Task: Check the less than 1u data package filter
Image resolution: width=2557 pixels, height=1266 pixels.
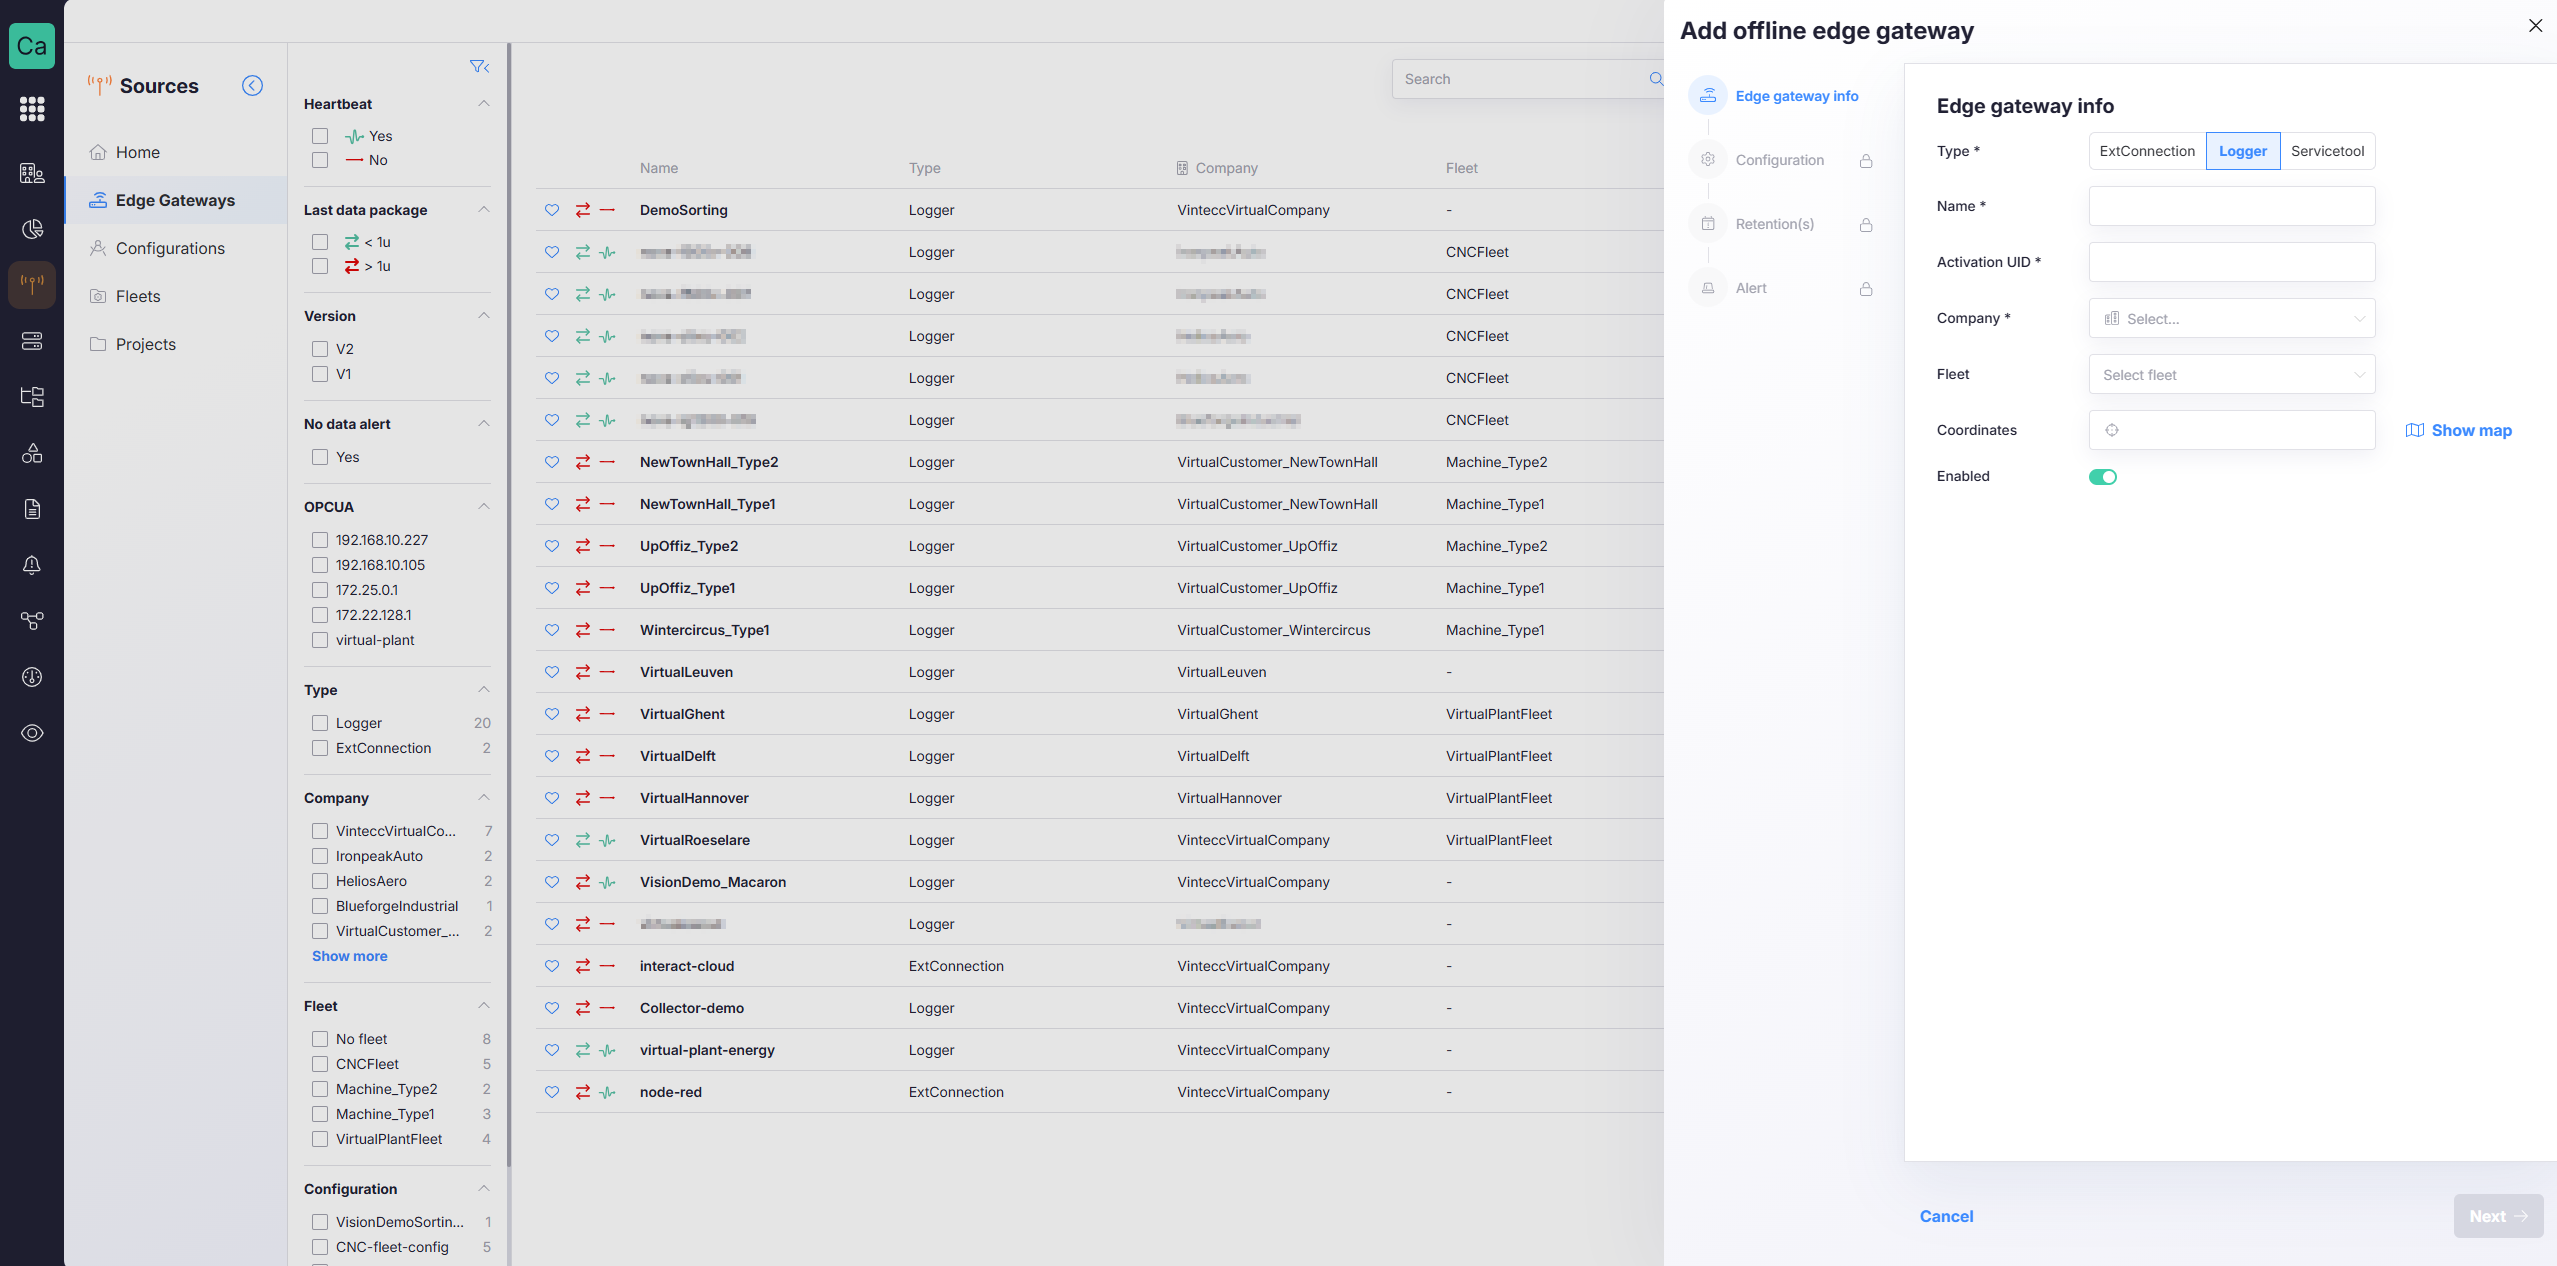Action: click(320, 242)
